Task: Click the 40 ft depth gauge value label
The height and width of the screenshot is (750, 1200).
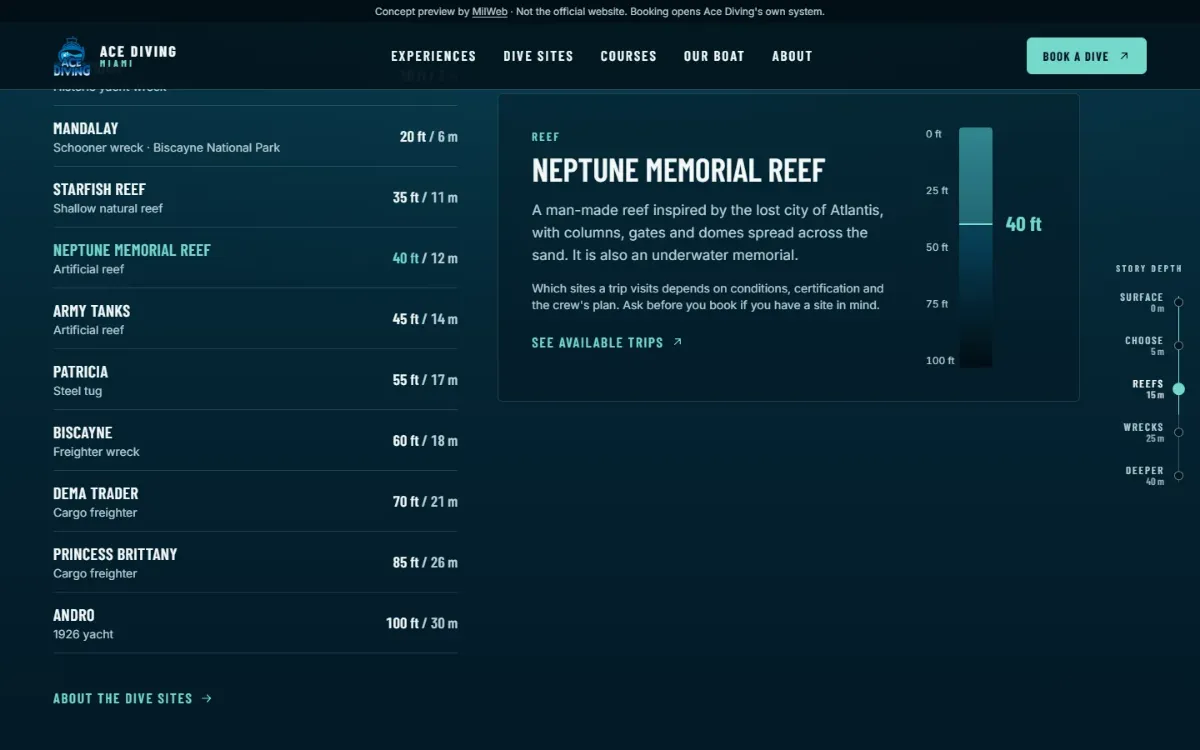Action: click(x=1023, y=224)
